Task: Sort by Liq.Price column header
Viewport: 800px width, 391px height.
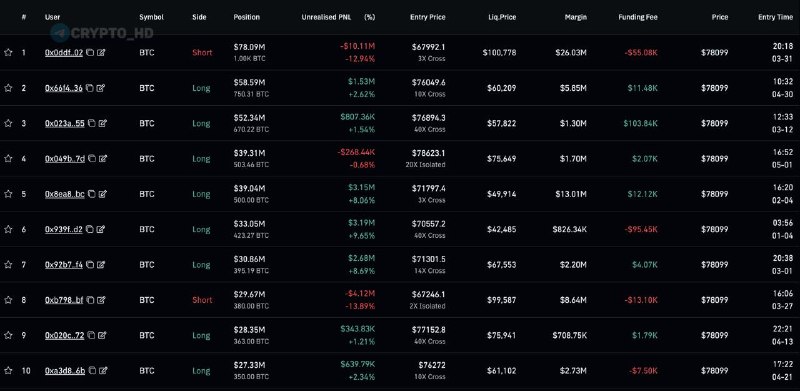Action: [502, 17]
